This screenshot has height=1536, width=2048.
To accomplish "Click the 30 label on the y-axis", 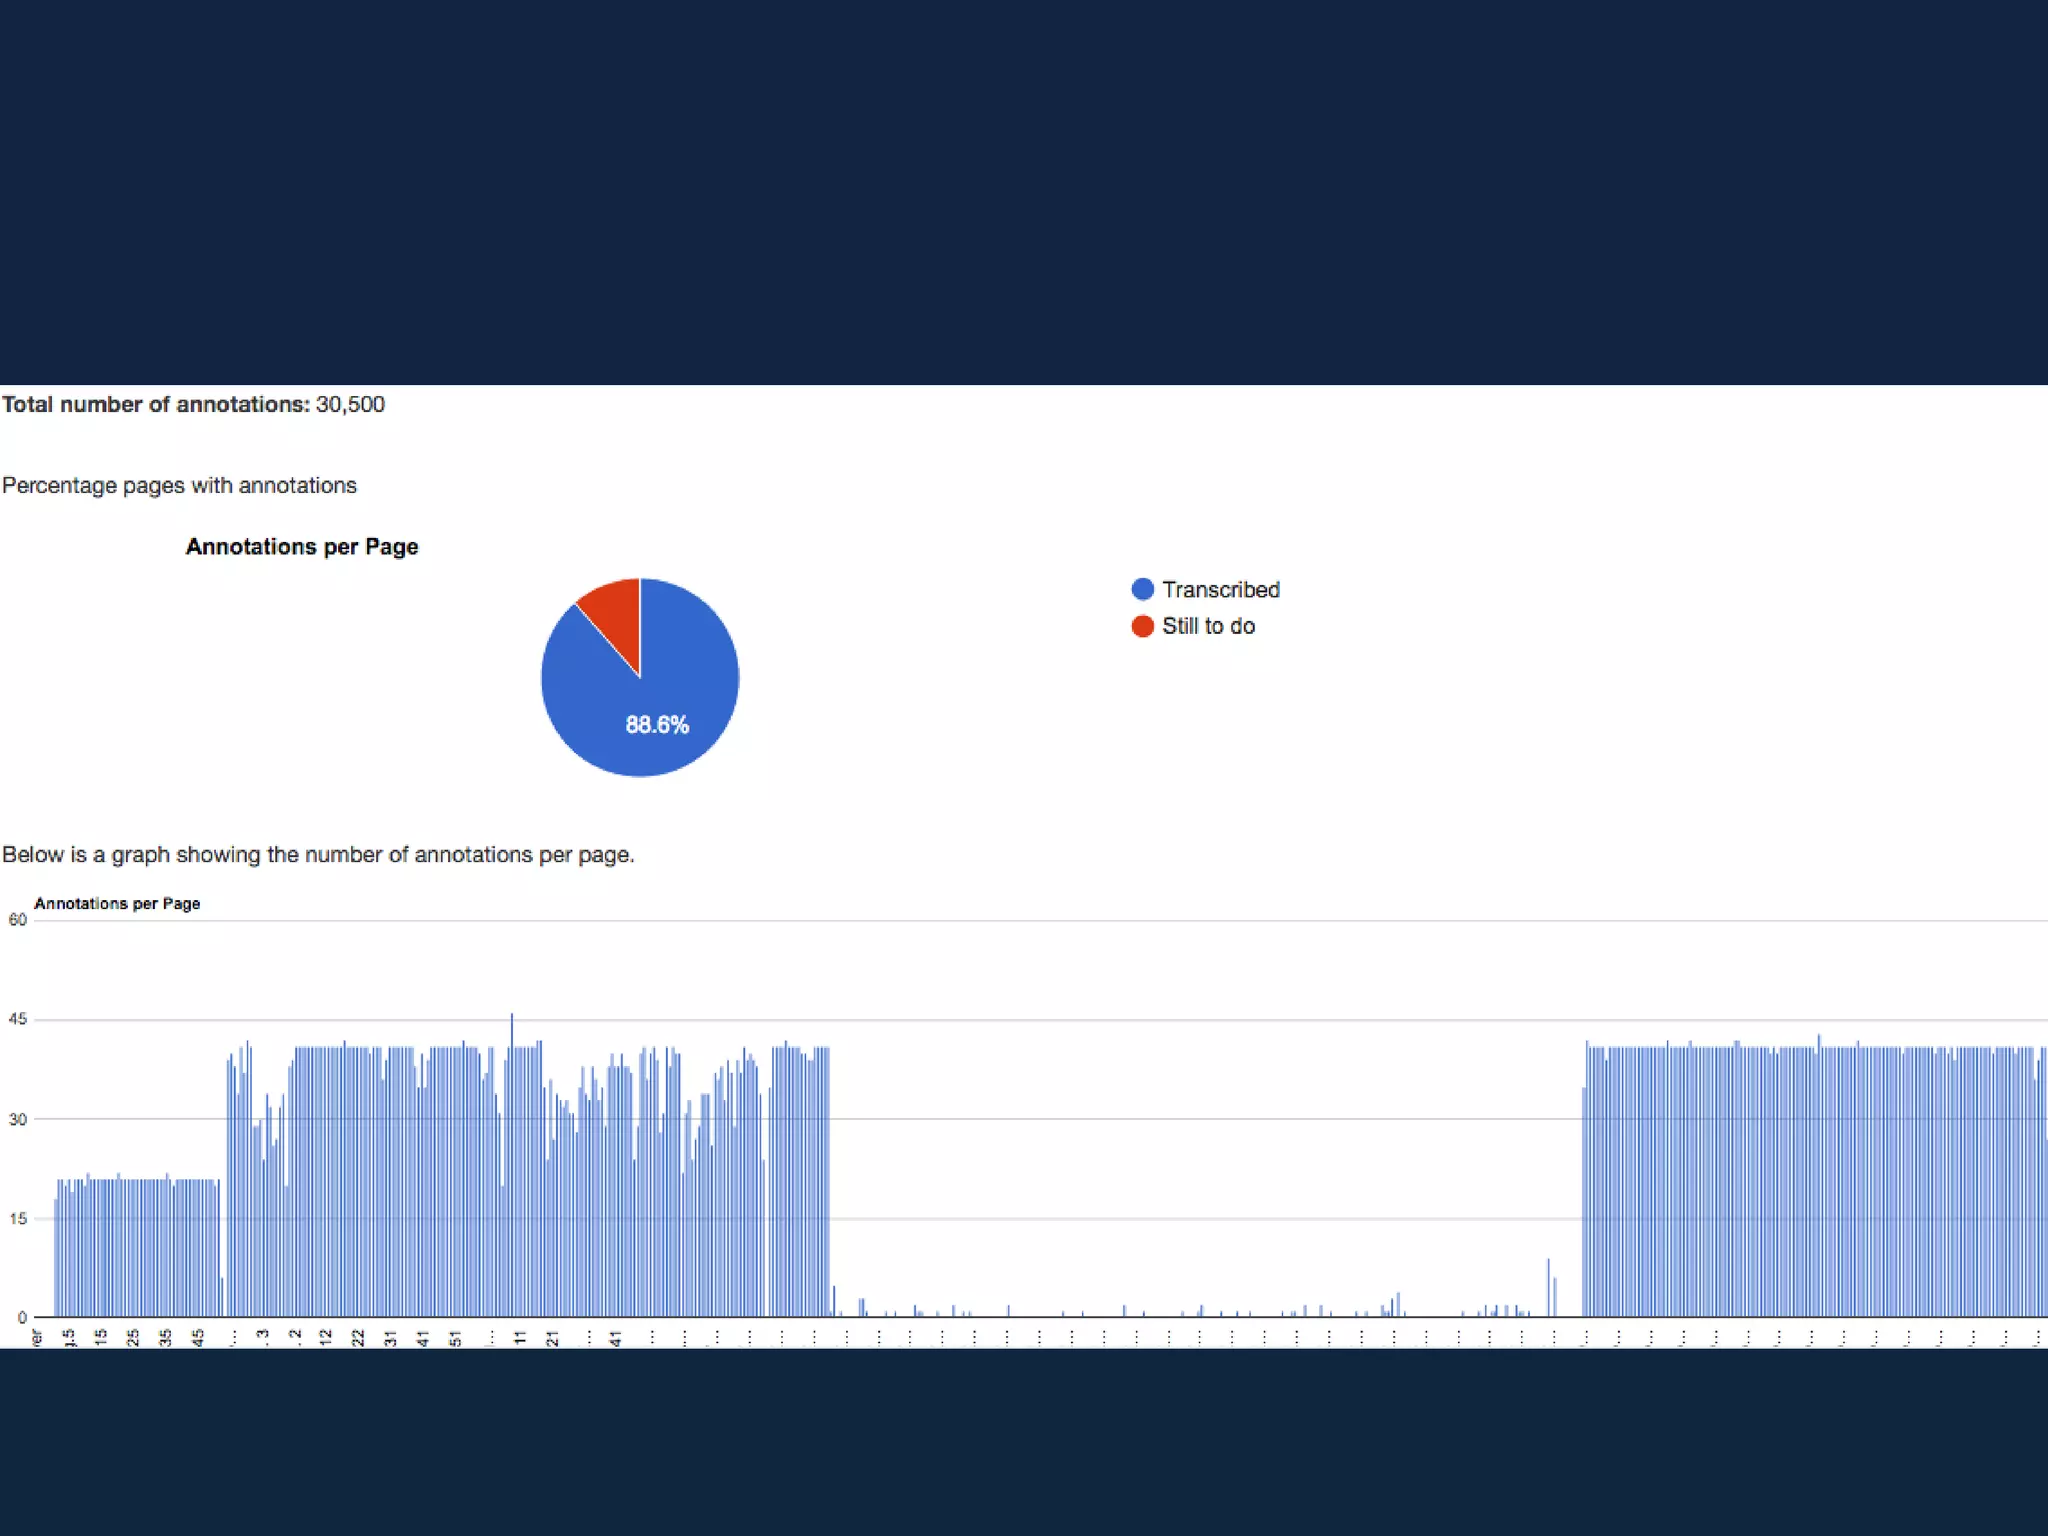I will click(x=18, y=1119).
